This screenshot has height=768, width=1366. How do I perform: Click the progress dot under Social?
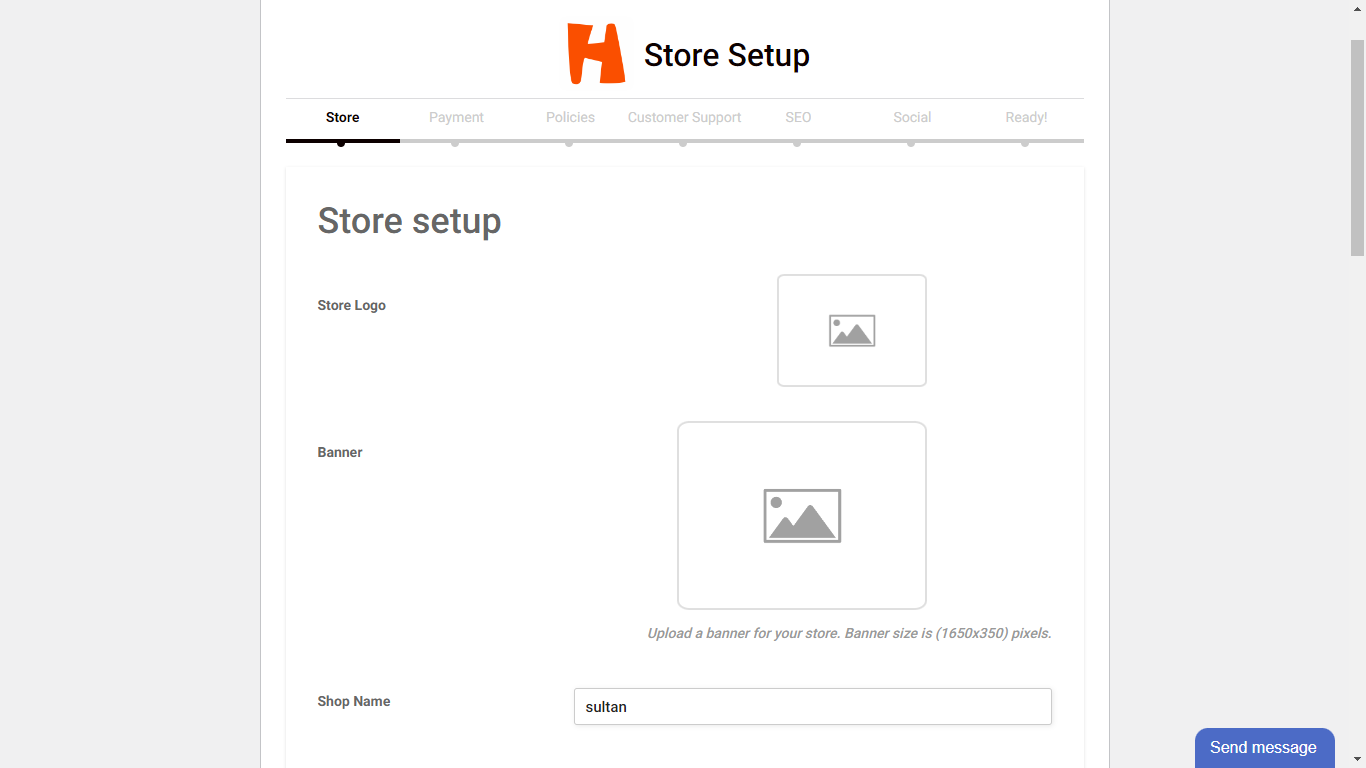(911, 143)
